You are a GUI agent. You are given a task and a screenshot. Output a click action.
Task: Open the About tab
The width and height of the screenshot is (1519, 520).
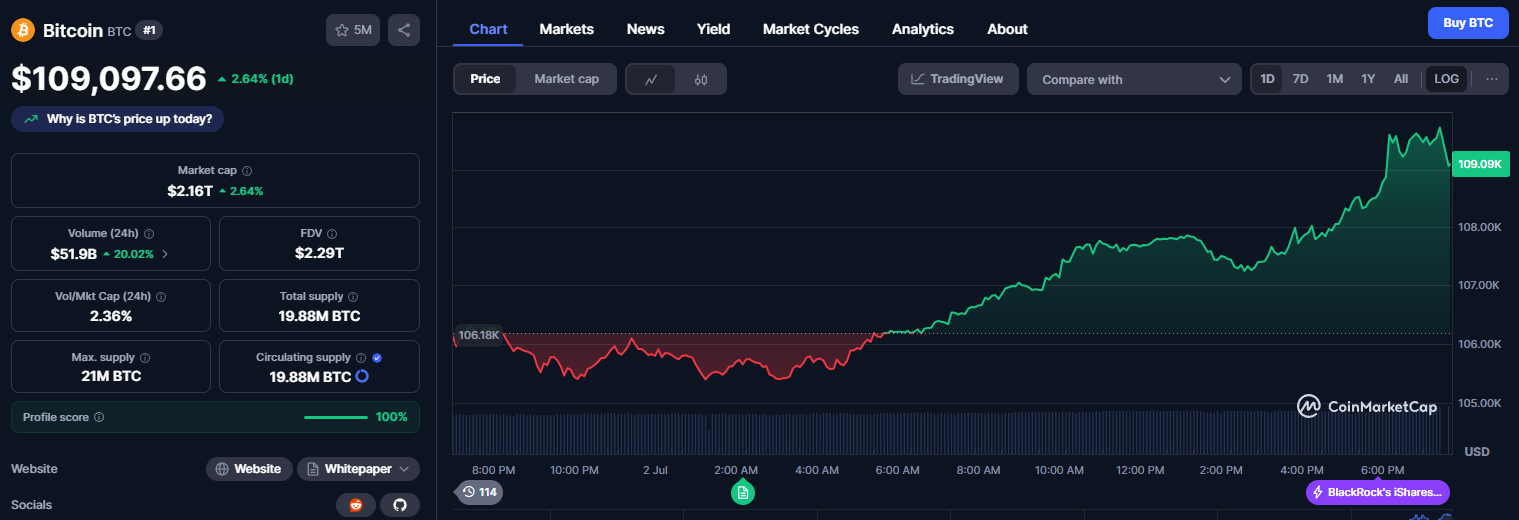(x=1007, y=29)
